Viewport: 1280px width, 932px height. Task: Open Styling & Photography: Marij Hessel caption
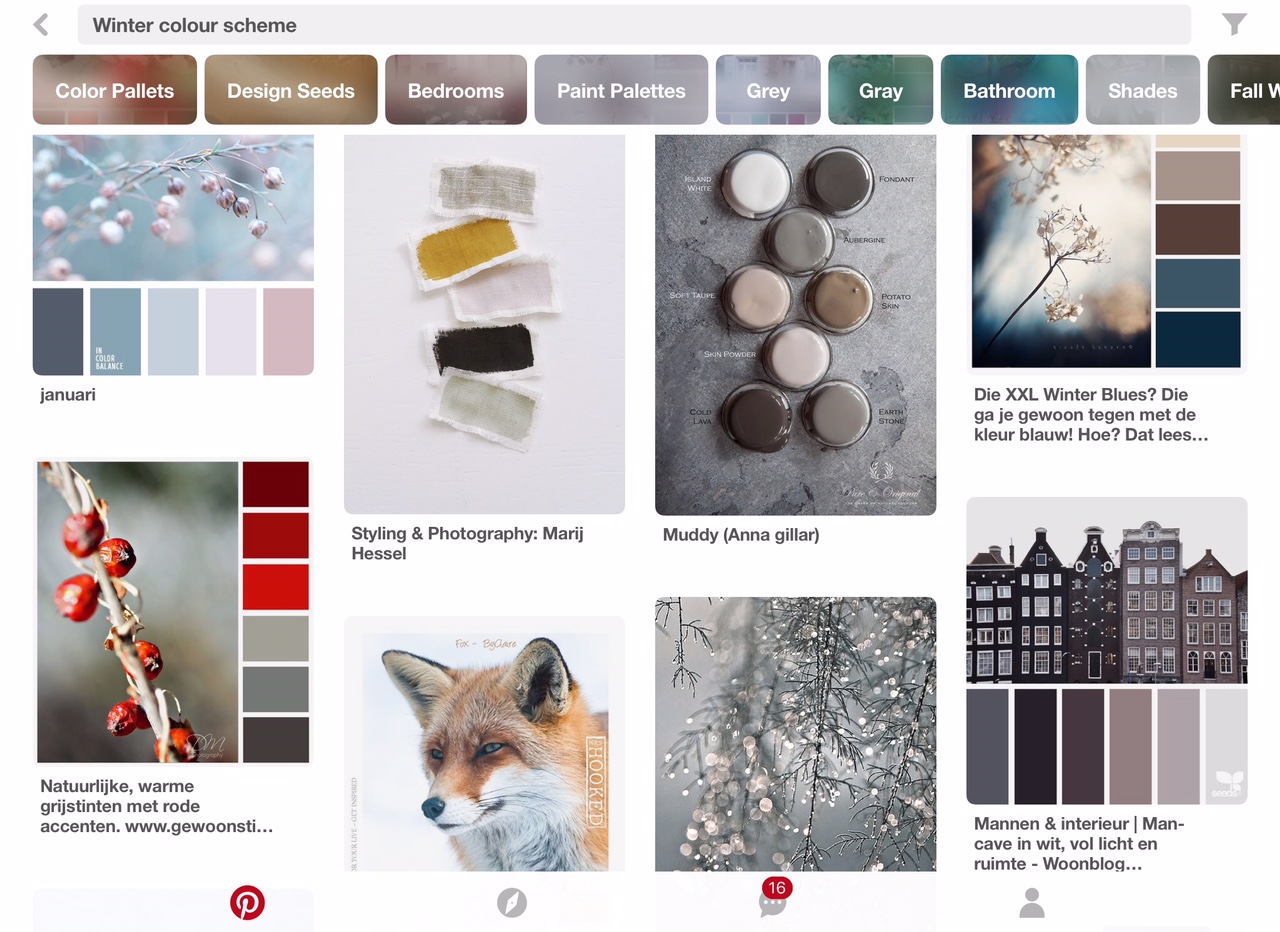(x=467, y=543)
